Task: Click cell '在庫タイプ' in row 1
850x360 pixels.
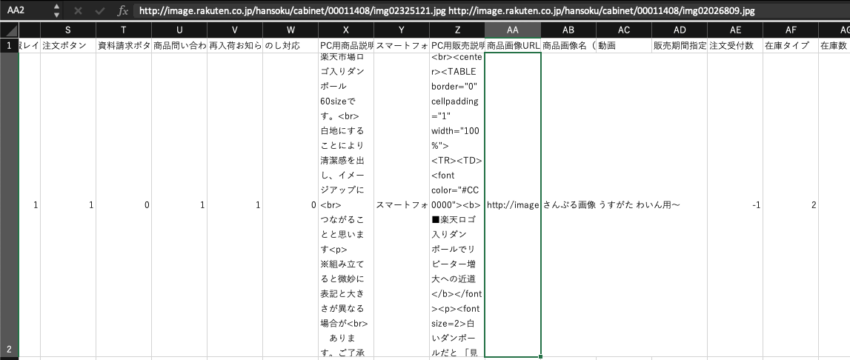Action: 791,46
